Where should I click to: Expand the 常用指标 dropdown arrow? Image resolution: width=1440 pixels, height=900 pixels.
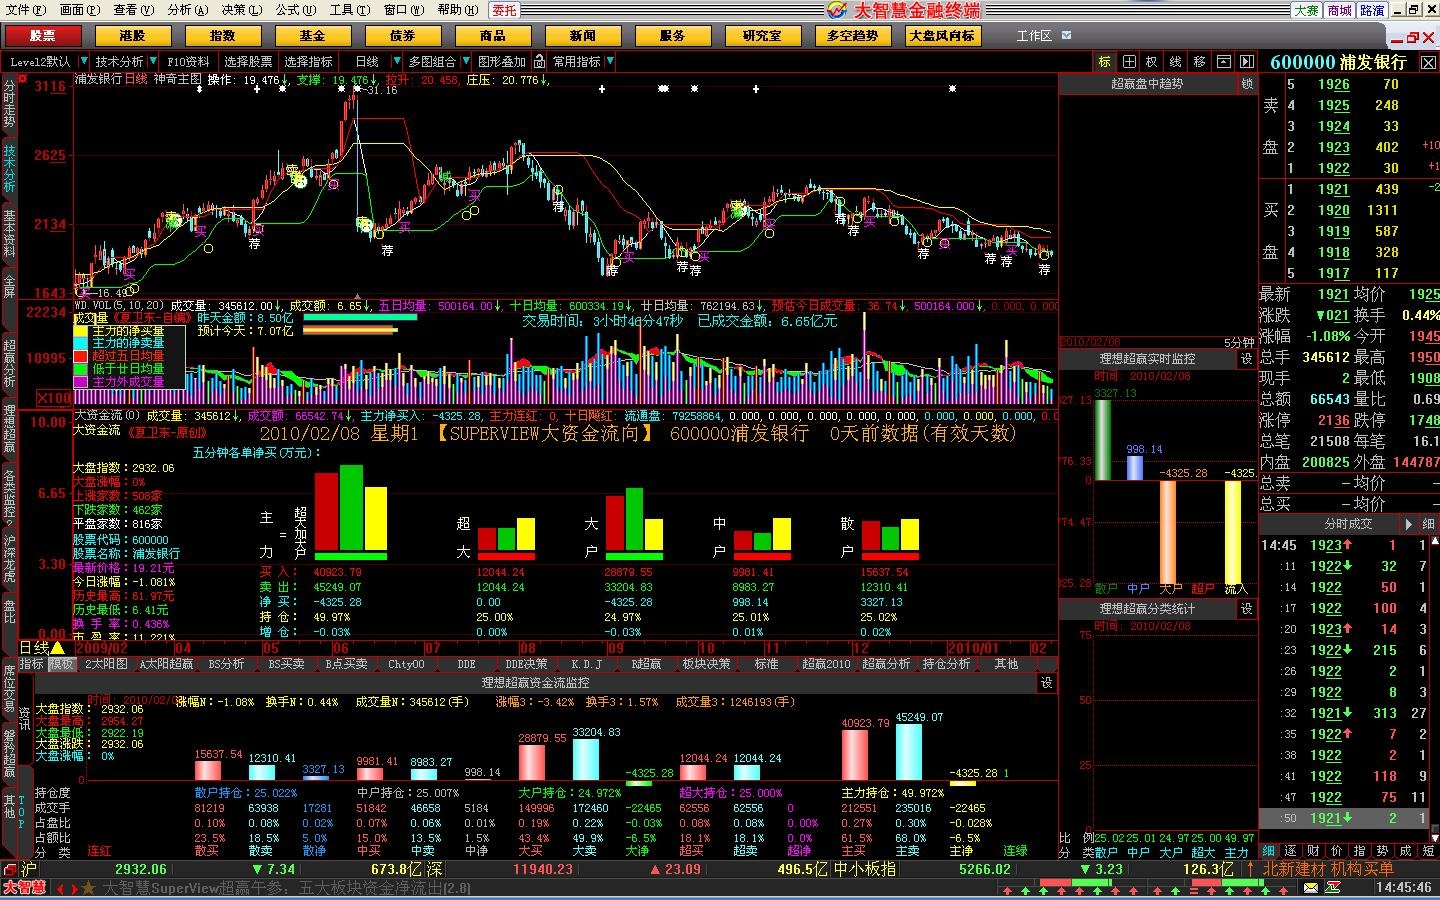610,62
